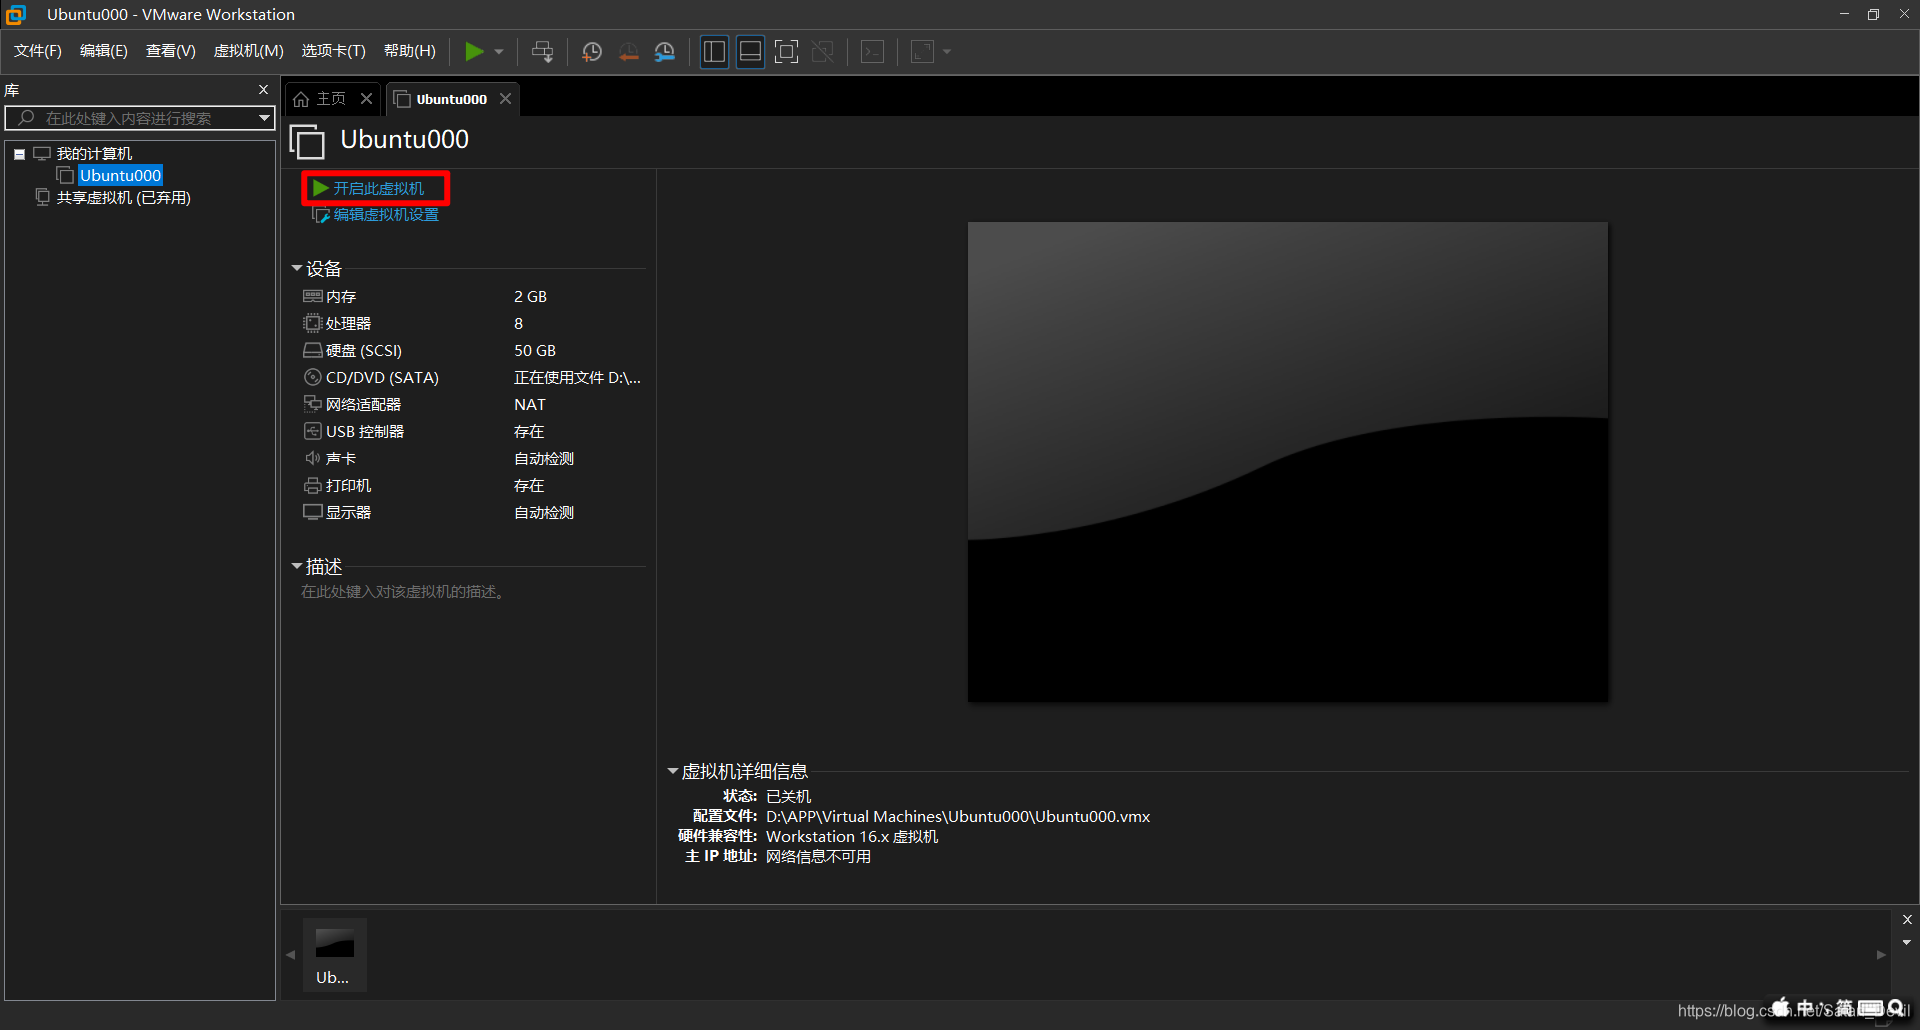Image resolution: width=1920 pixels, height=1030 pixels.
Task: Click the Ub... thumbnail in bottom bar
Action: 334,955
